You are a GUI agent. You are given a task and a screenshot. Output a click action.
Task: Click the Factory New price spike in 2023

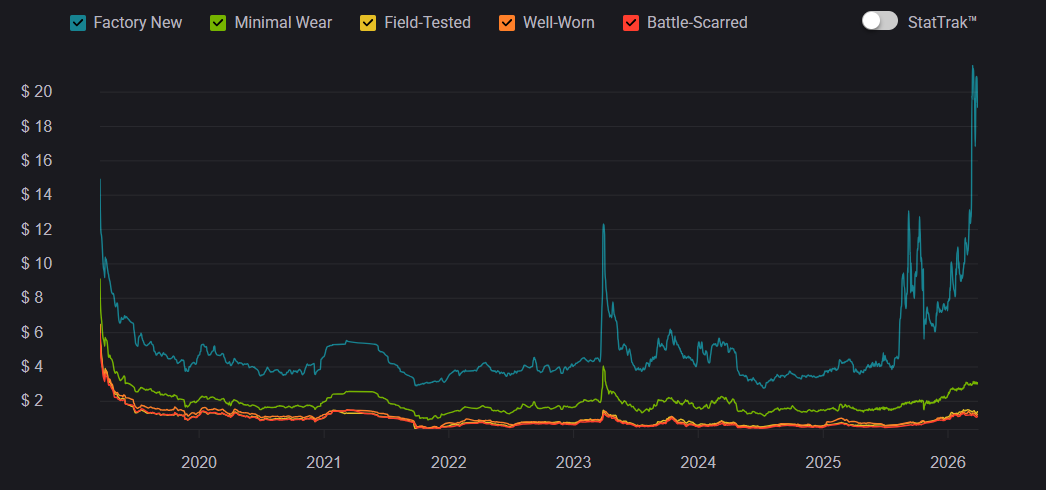pos(603,226)
